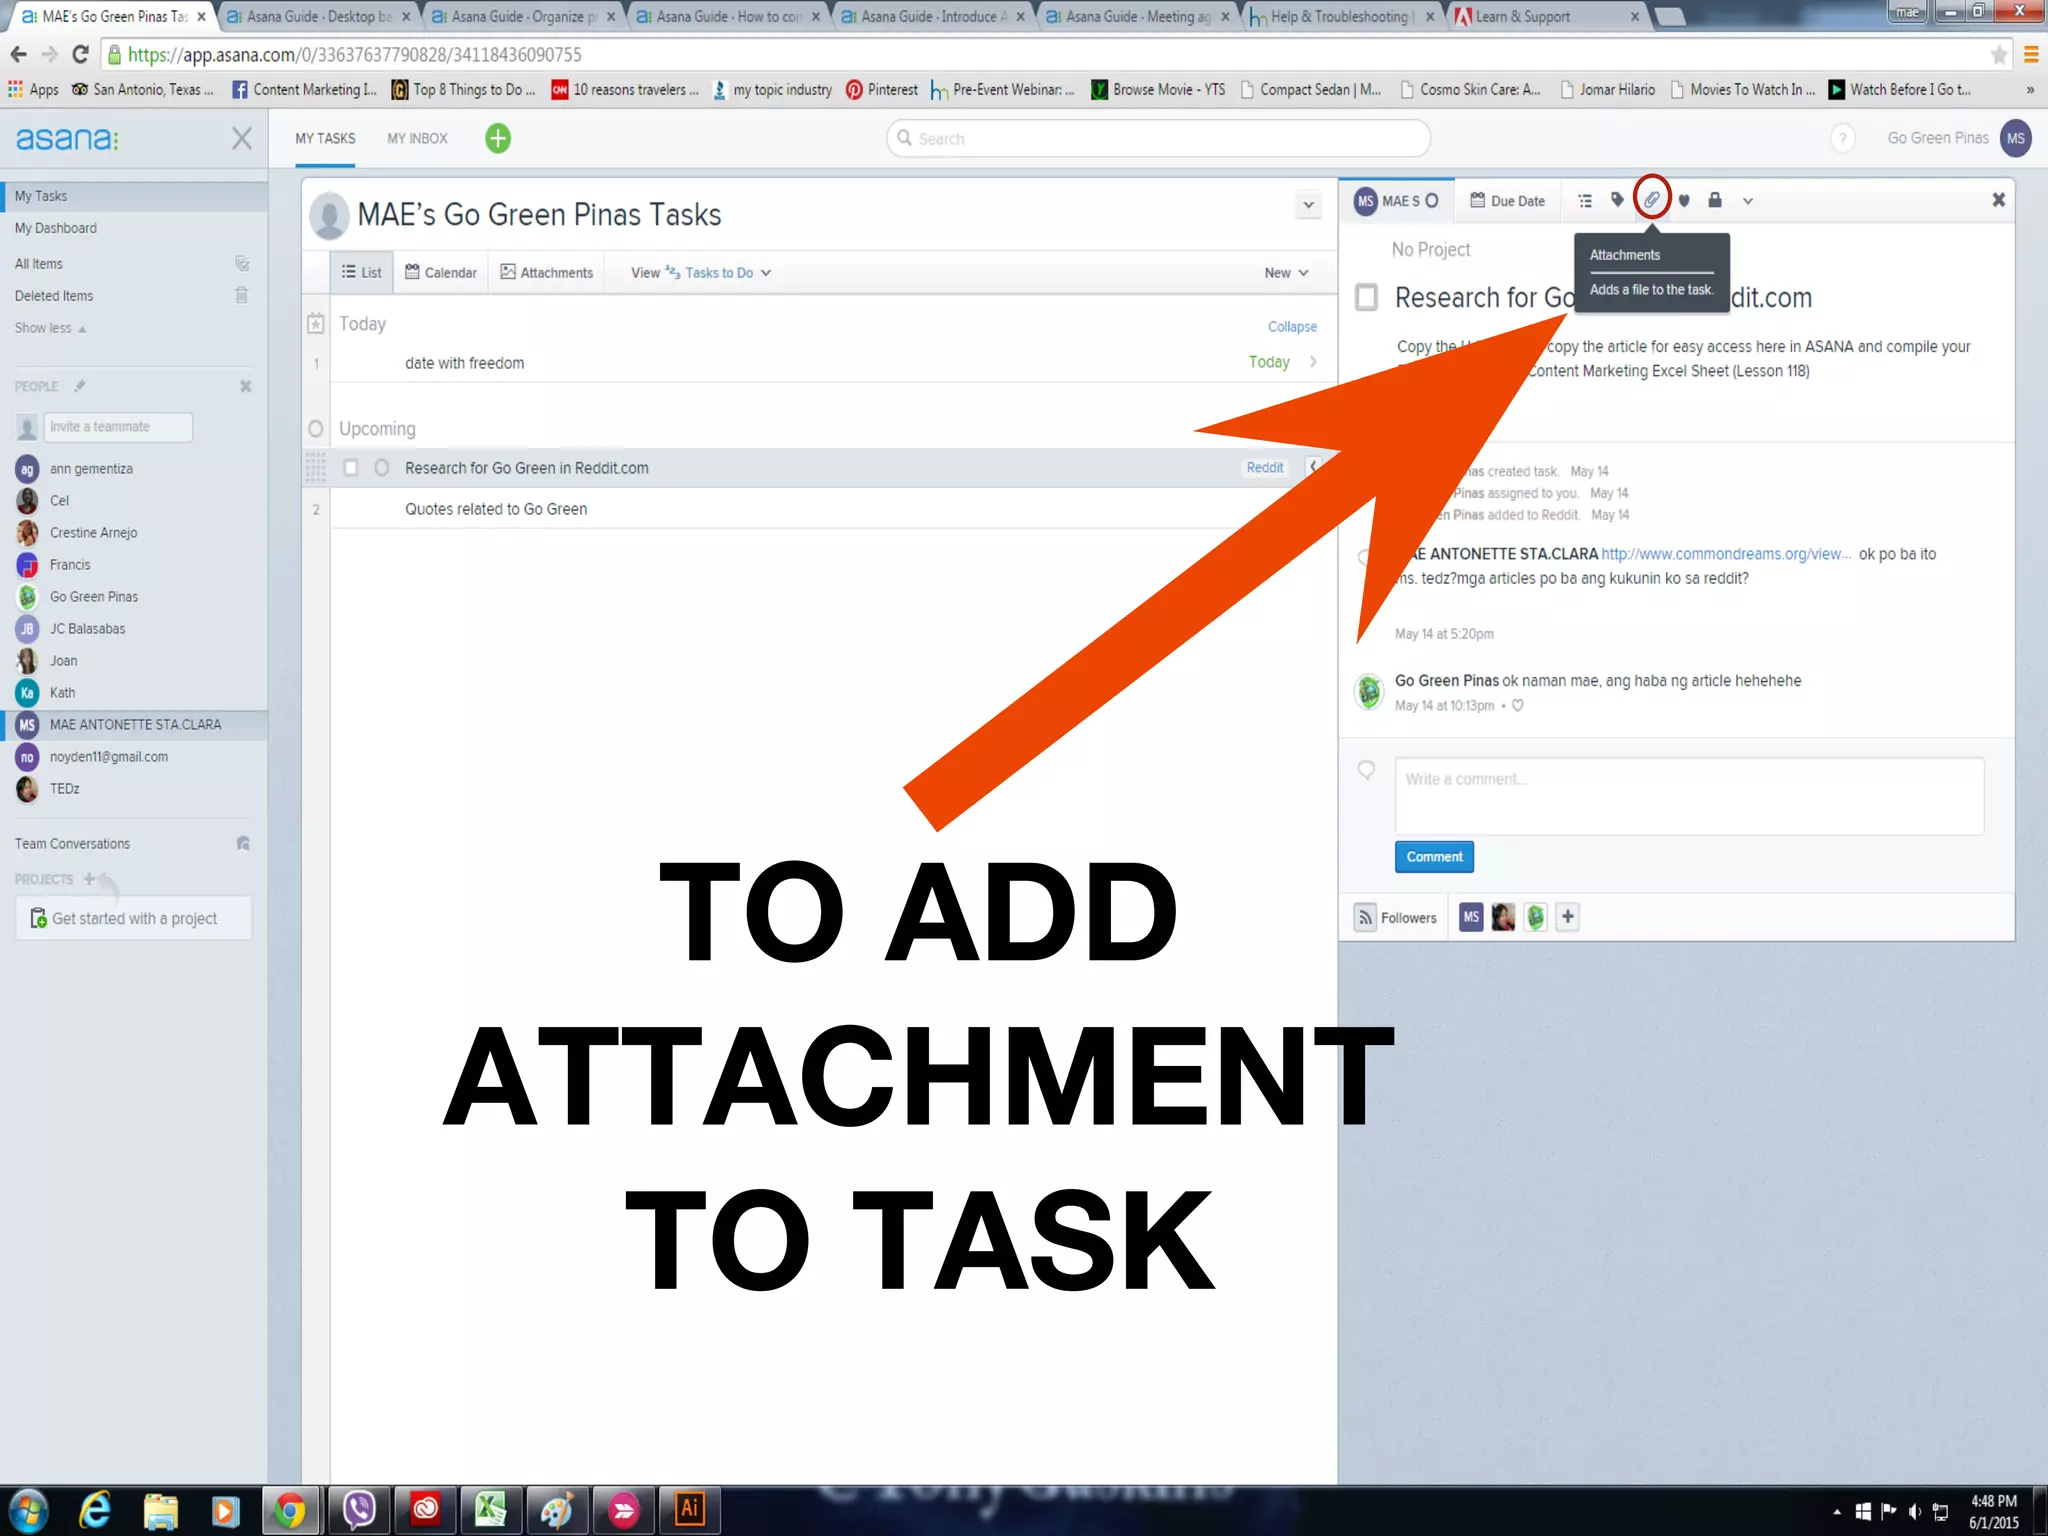The width and height of the screenshot is (2048, 1536).
Task: Click the plus to add a new project
Action: [x=89, y=879]
